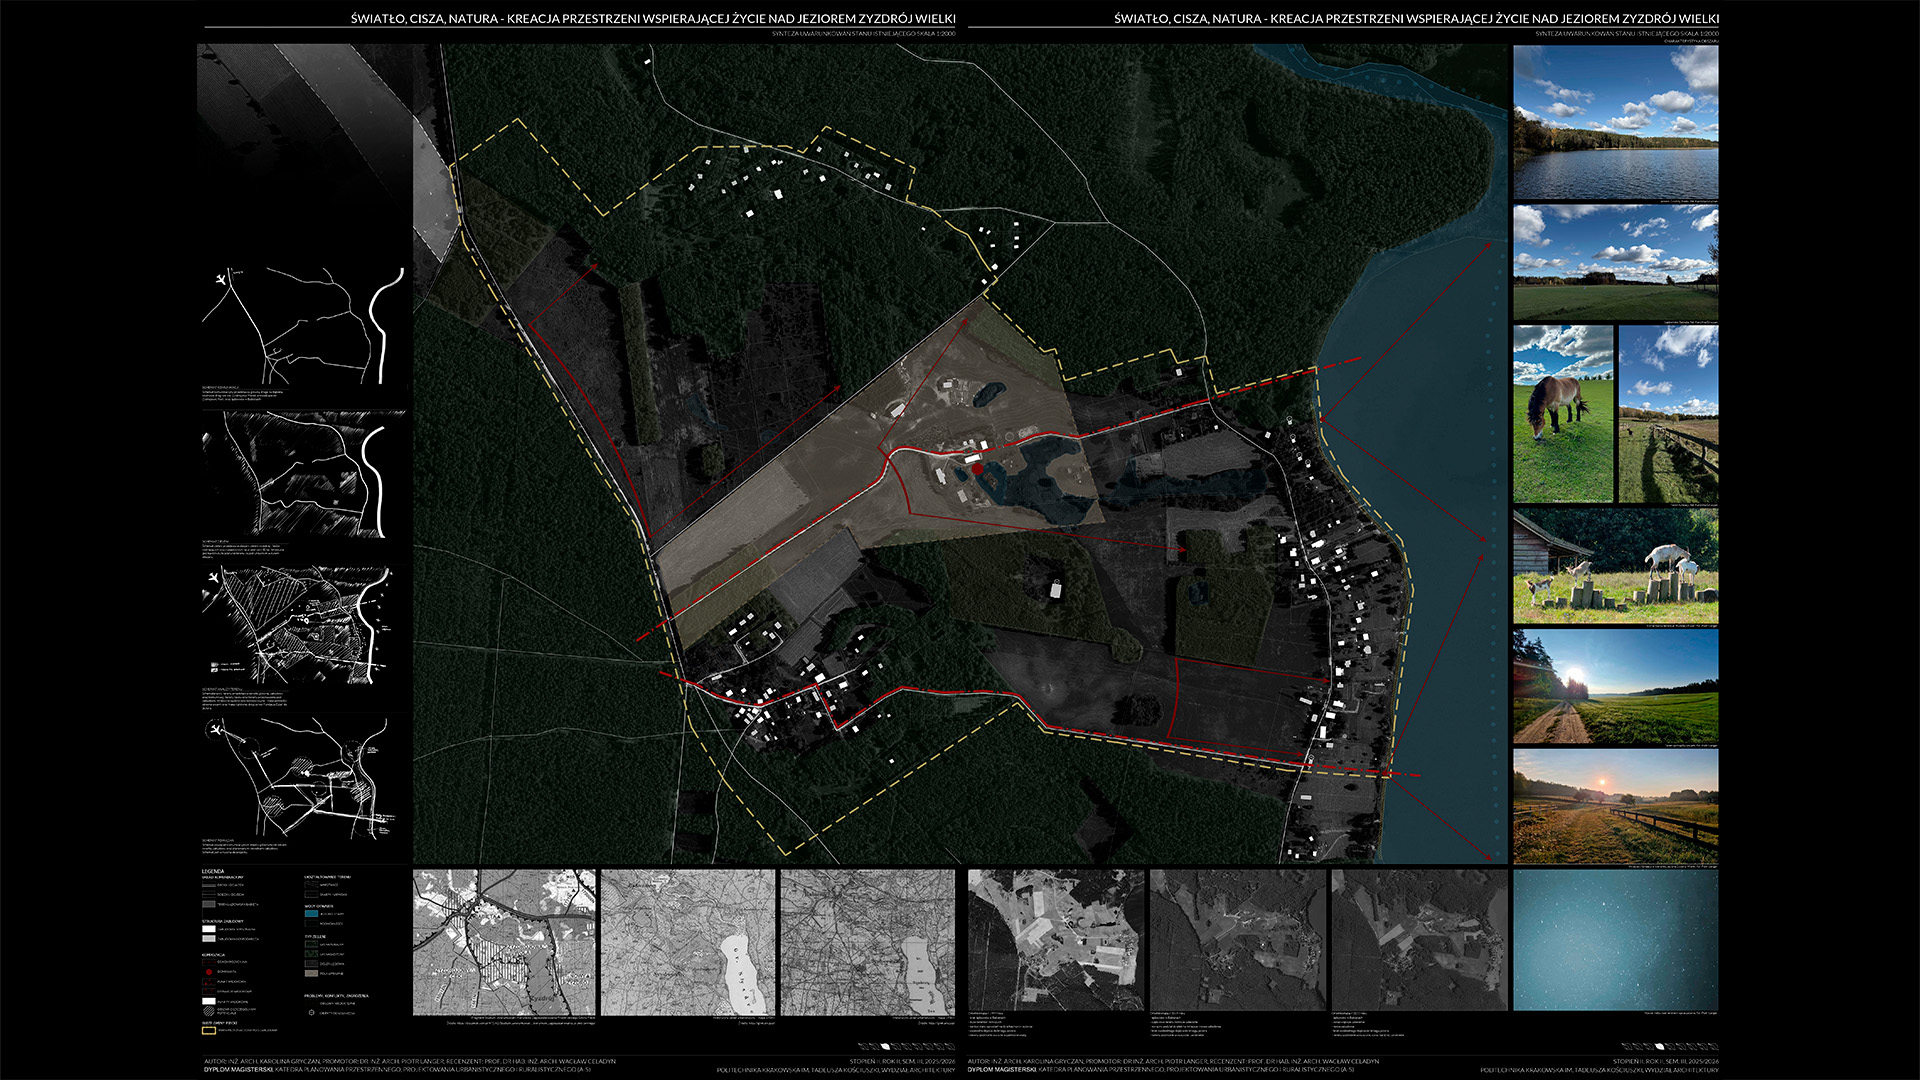Open the first black-and-white aerial photo
The width and height of the screenshot is (1920, 1080).
(1055, 939)
